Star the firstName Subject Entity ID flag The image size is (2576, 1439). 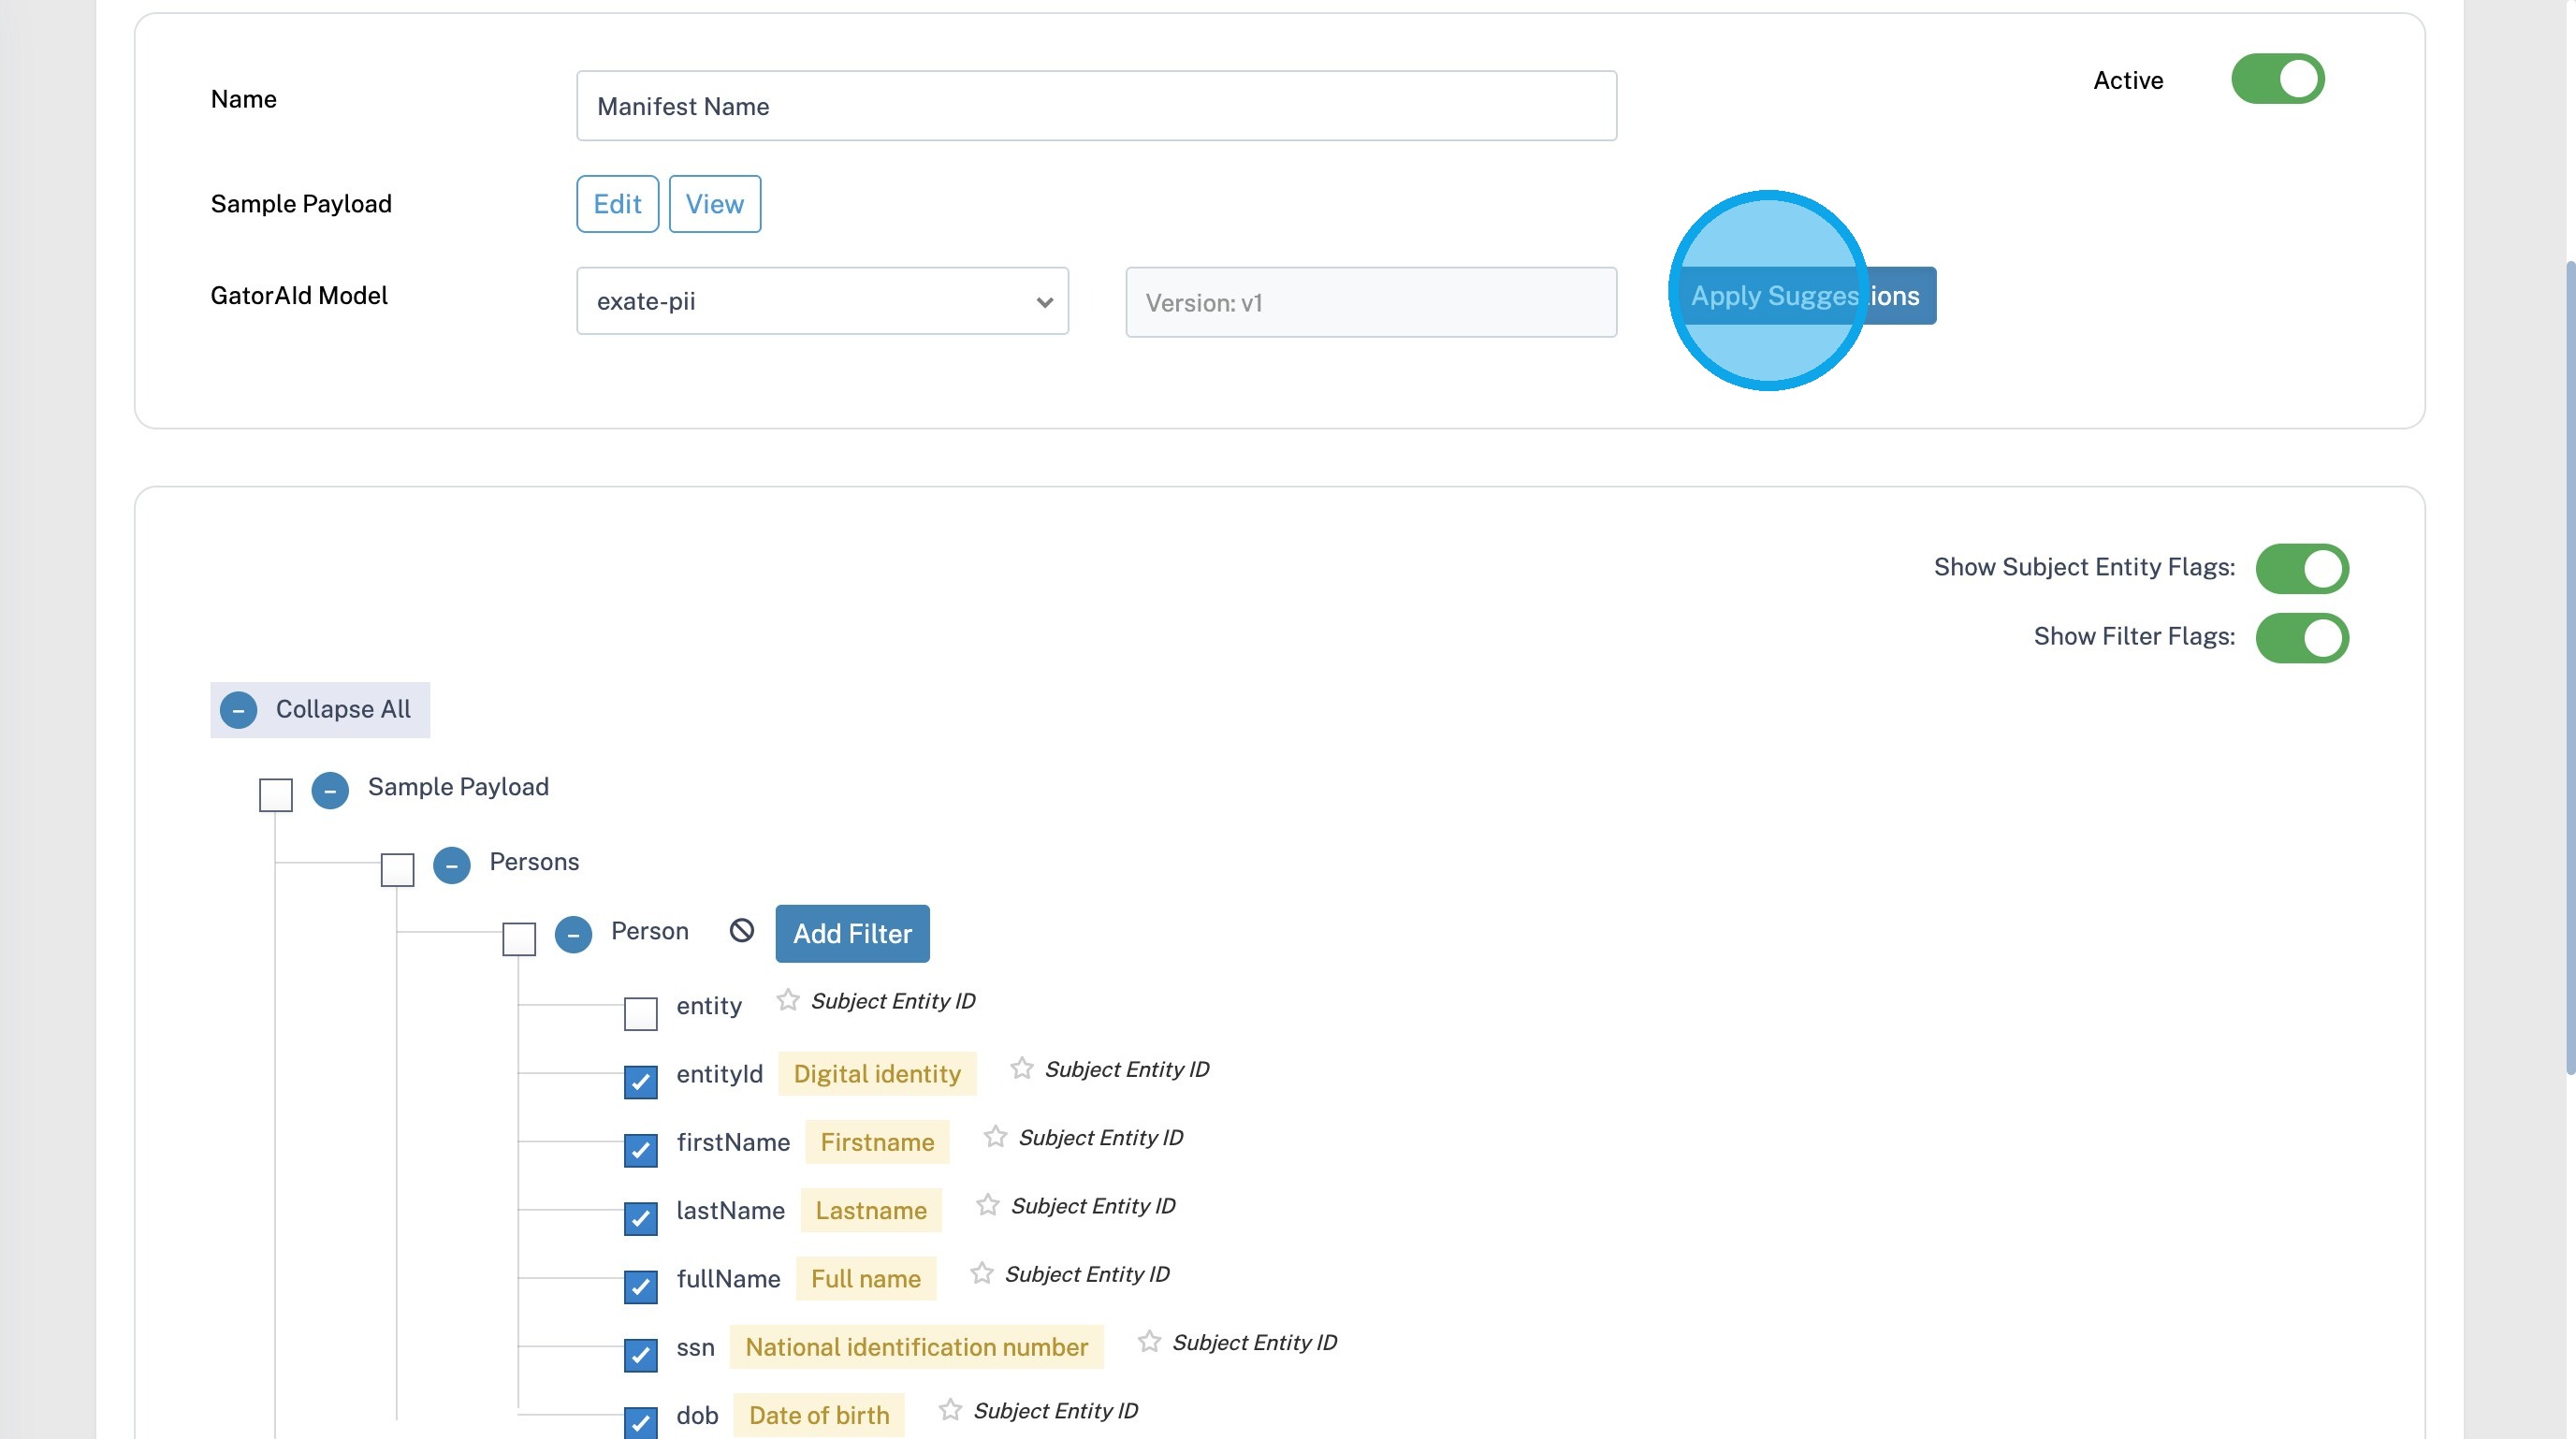pos(995,1137)
